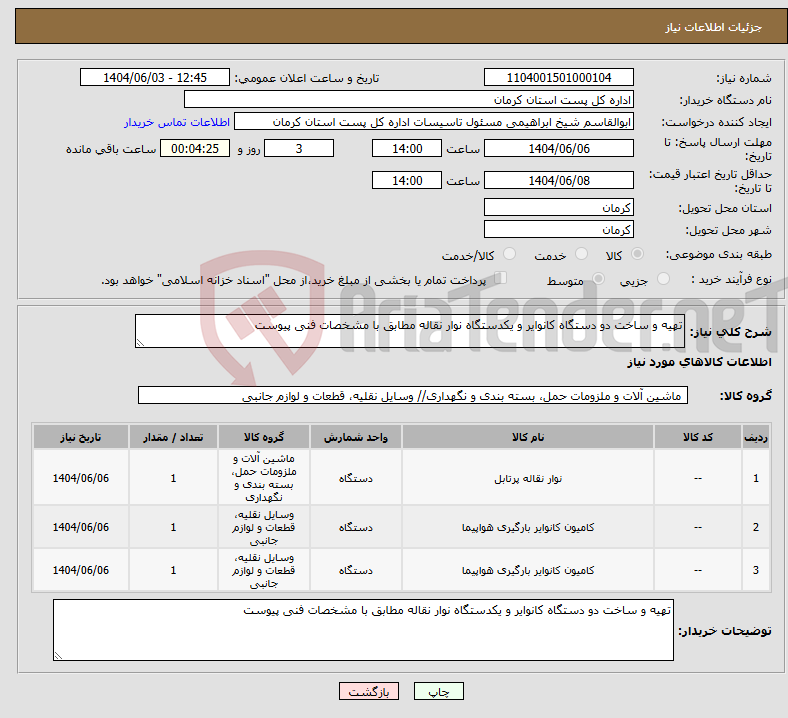Click the ردیف column header
The width and height of the screenshot is (788, 718).
[x=756, y=437]
